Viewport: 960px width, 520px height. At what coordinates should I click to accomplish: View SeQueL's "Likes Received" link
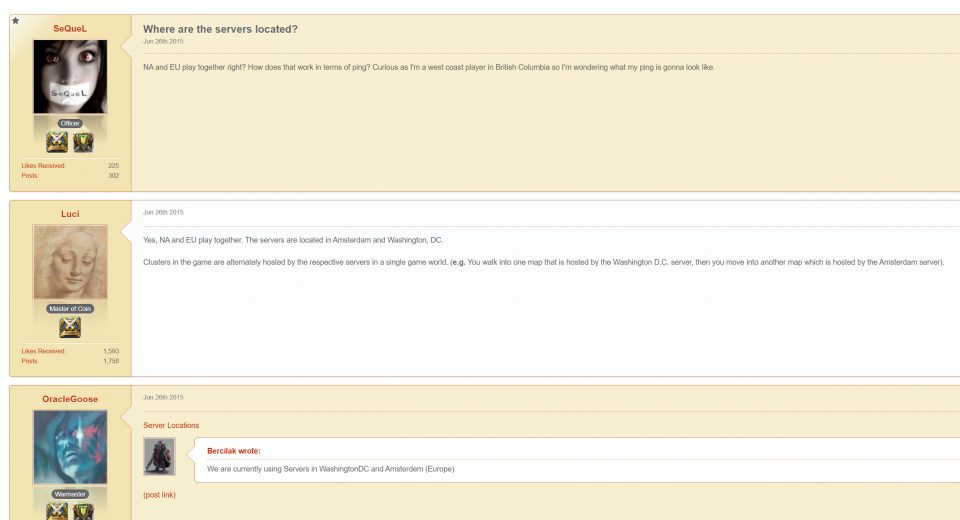coord(43,166)
